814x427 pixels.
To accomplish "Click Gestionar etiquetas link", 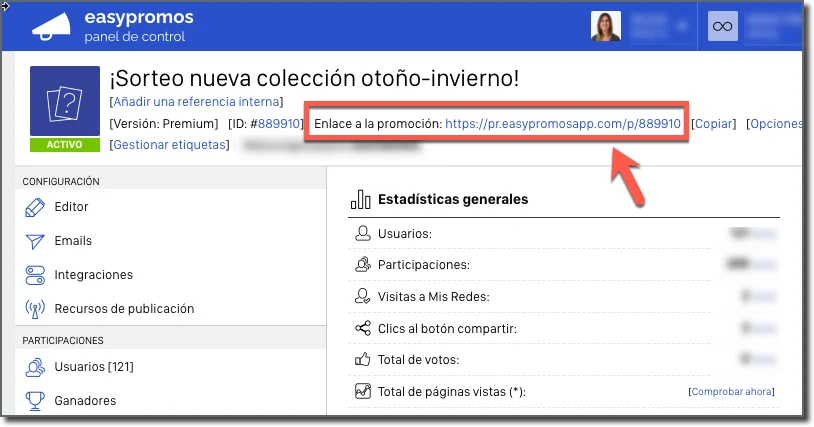I will 169,145.
